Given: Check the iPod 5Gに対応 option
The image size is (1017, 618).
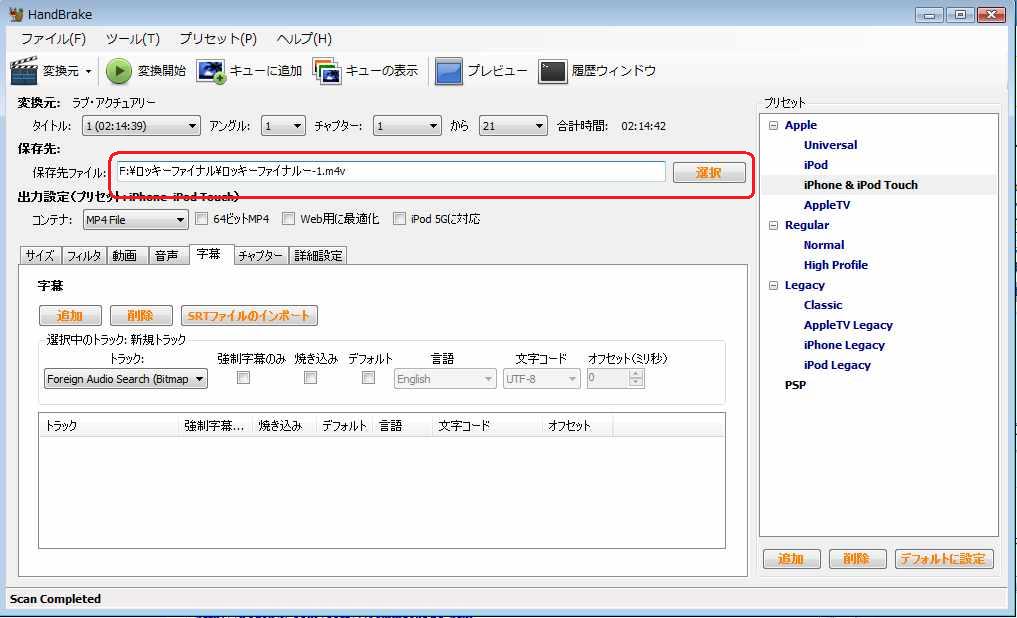Looking at the screenshot, I should tap(400, 219).
